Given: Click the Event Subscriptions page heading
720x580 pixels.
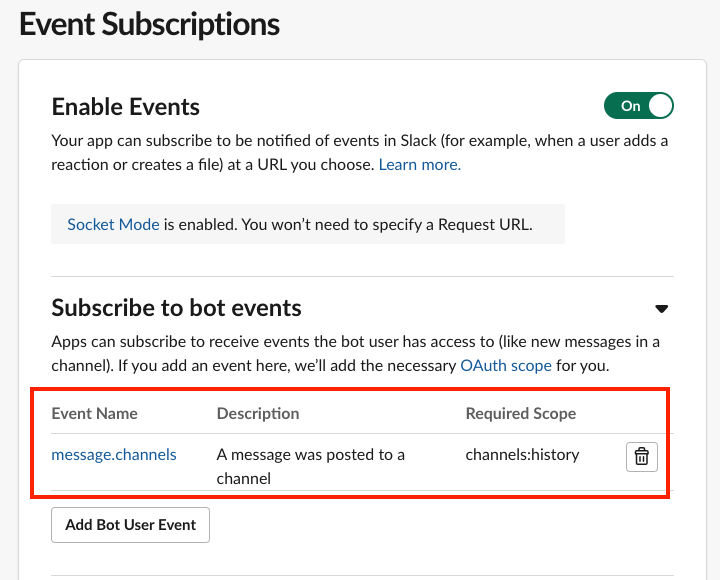Looking at the screenshot, I should point(150,25).
